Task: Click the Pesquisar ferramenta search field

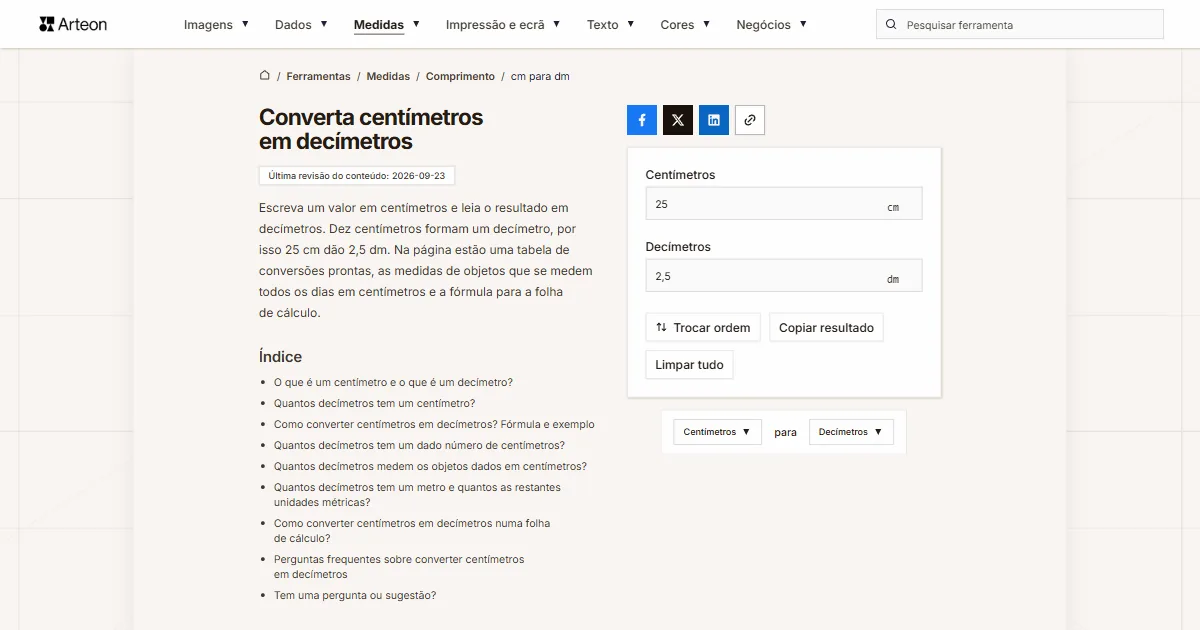Action: click(1020, 24)
